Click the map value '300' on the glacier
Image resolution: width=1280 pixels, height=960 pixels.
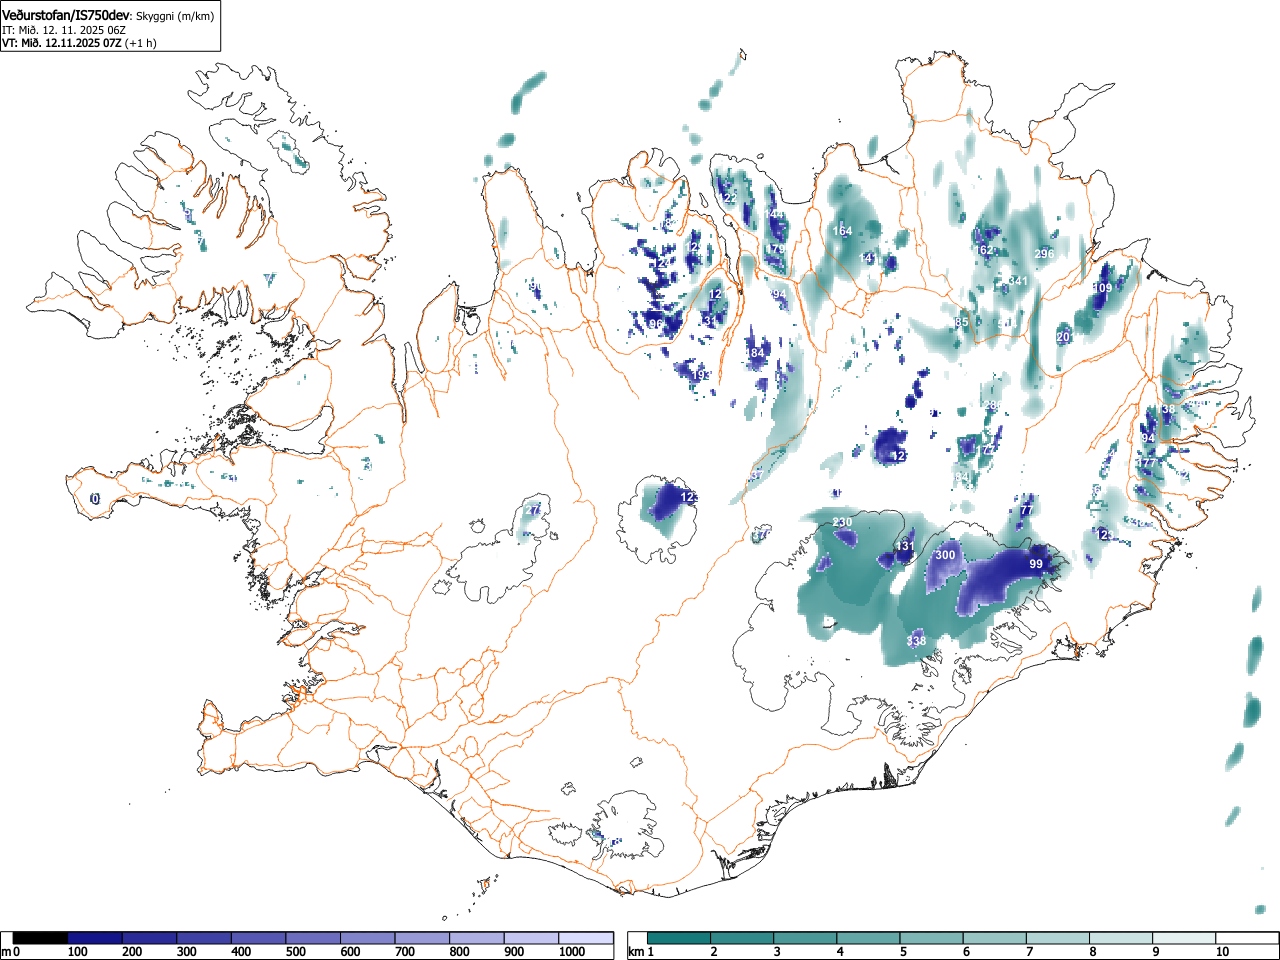click(945, 555)
